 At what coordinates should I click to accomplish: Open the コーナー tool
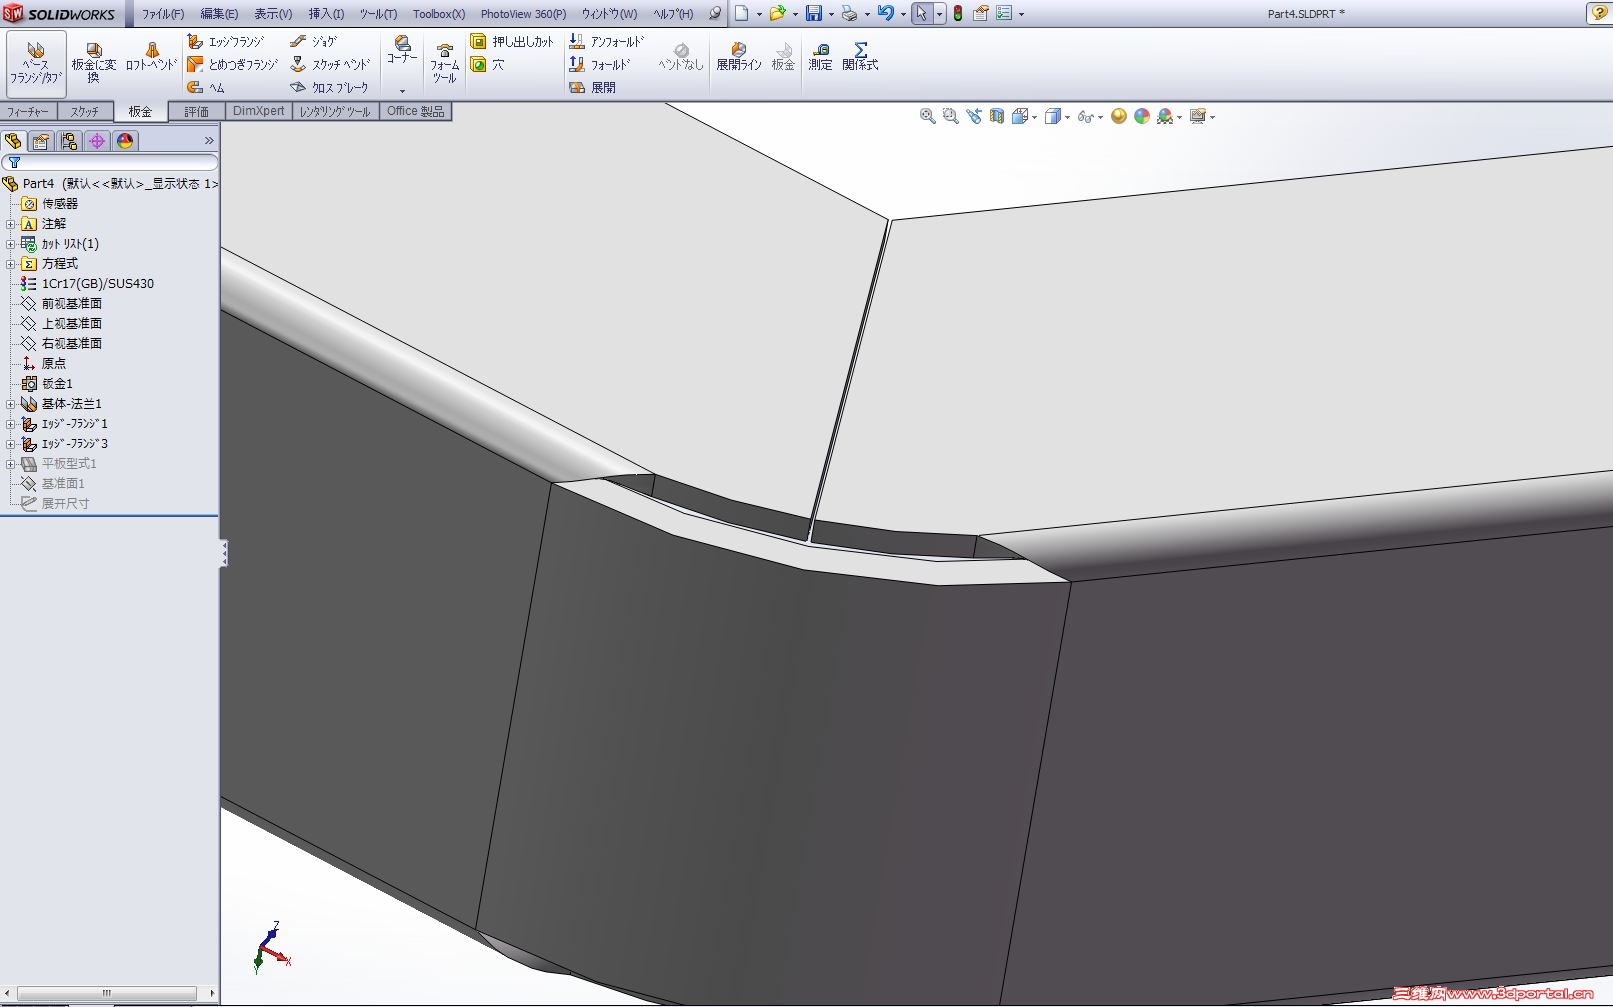pos(402,50)
